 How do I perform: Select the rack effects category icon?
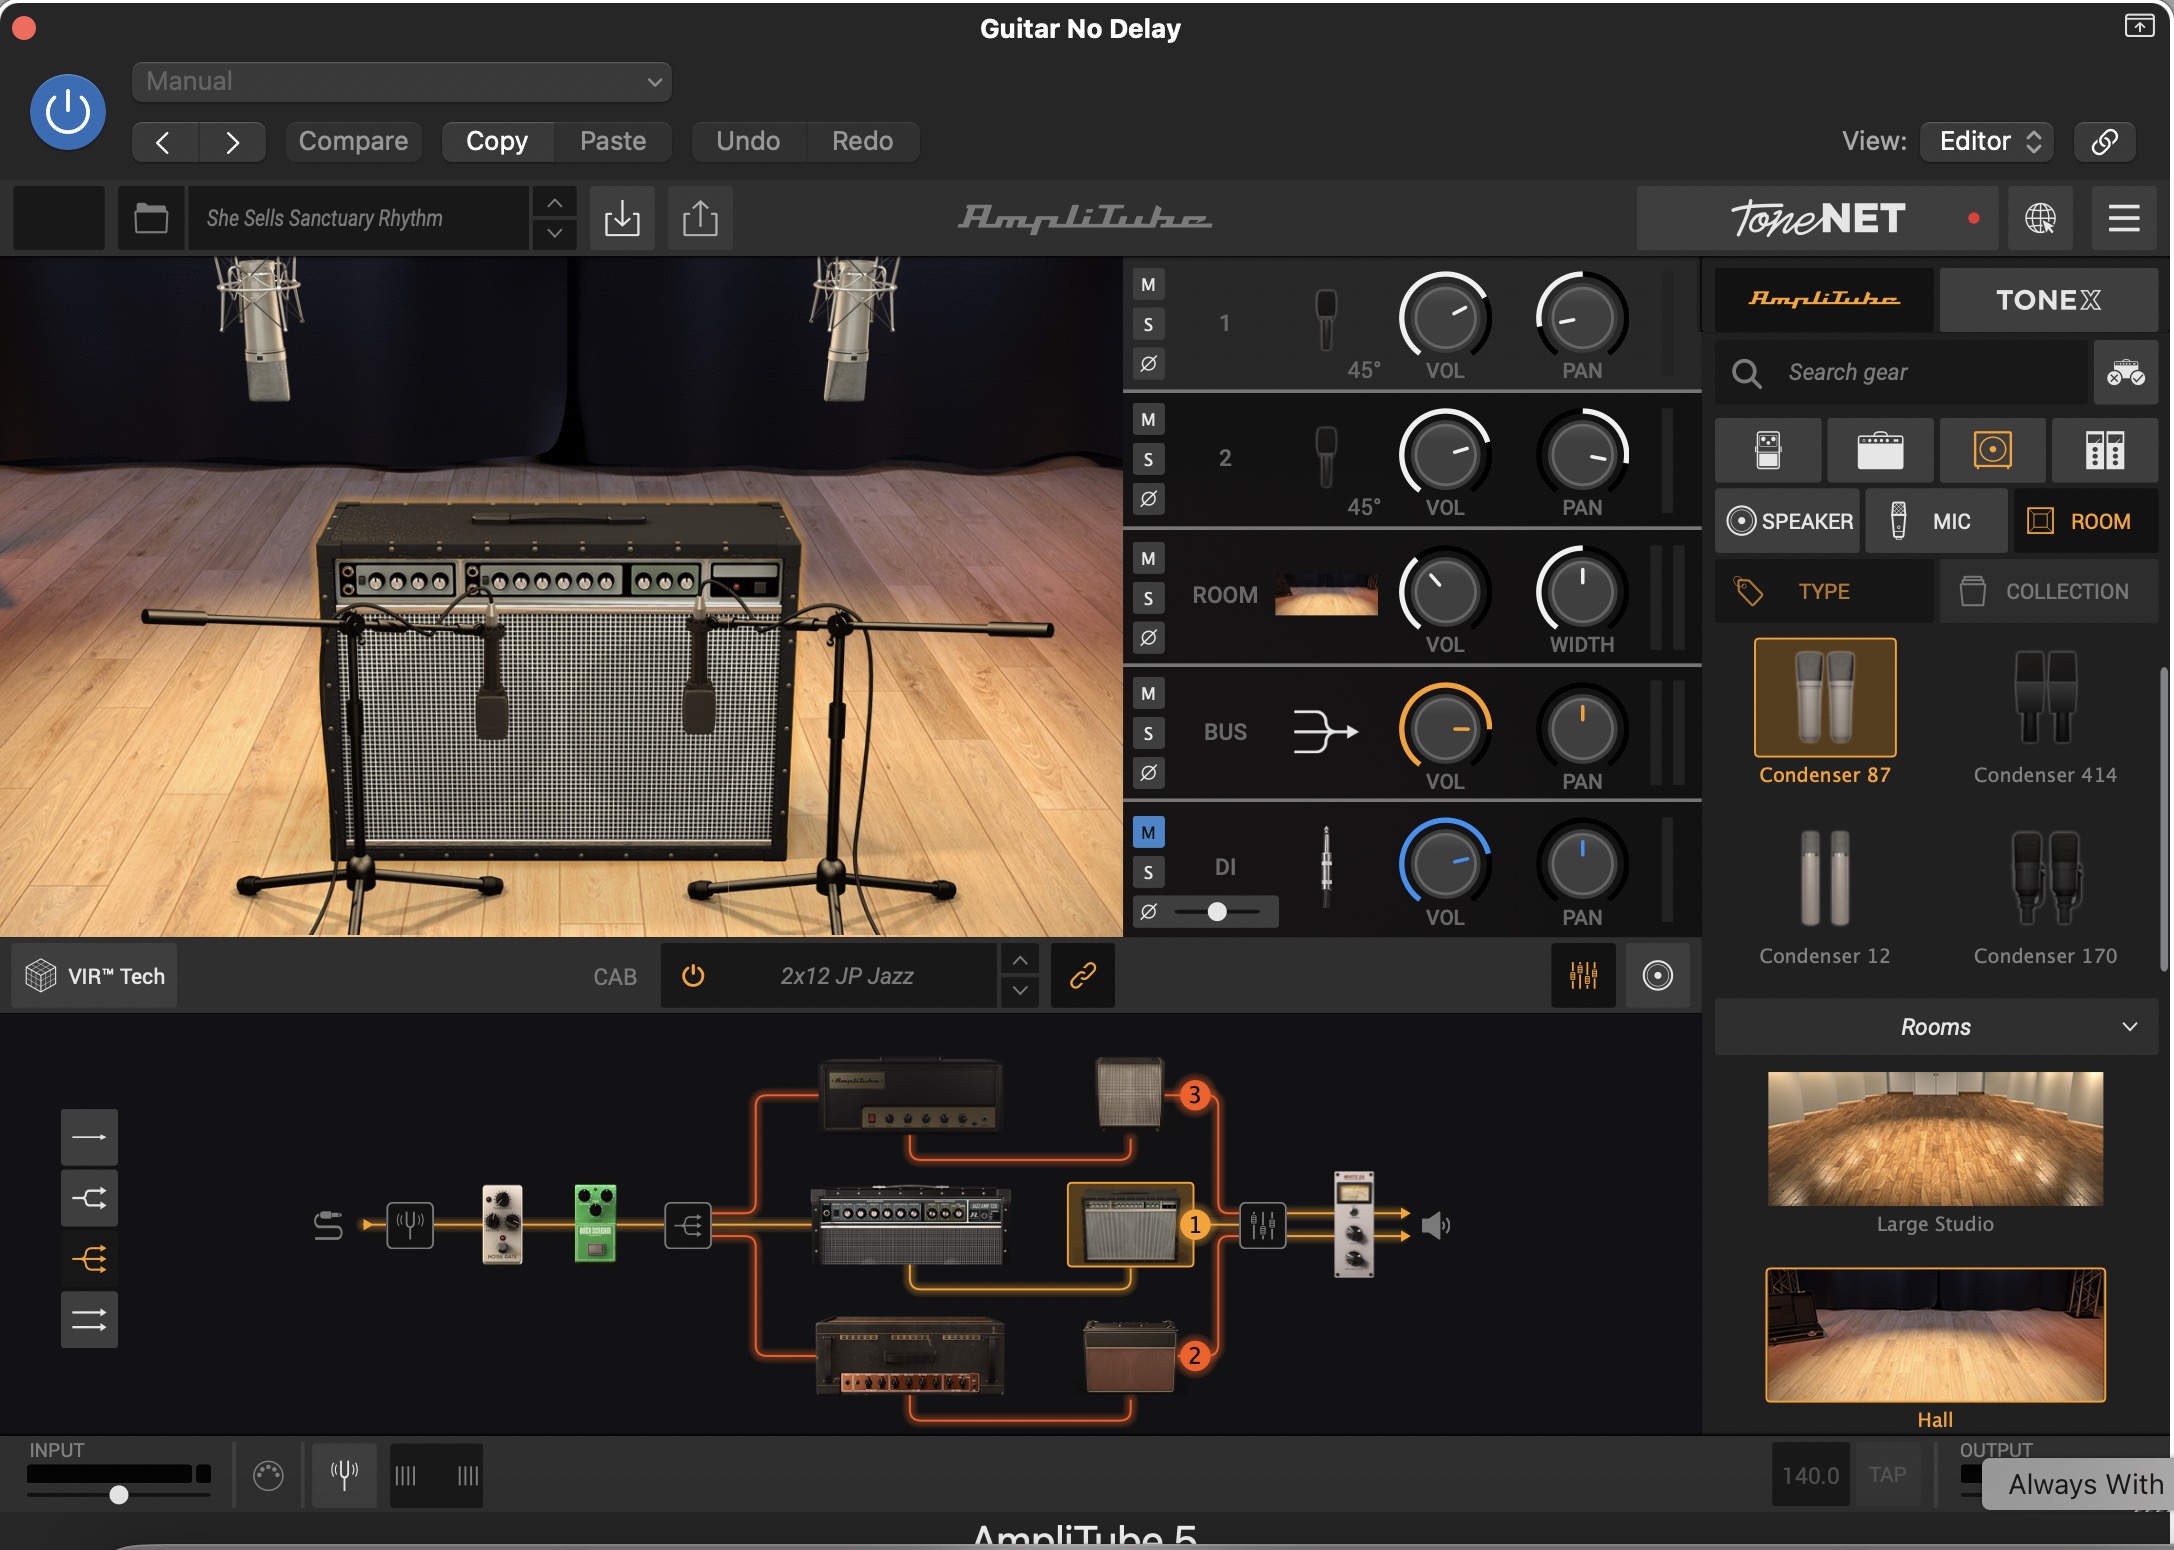2104,450
